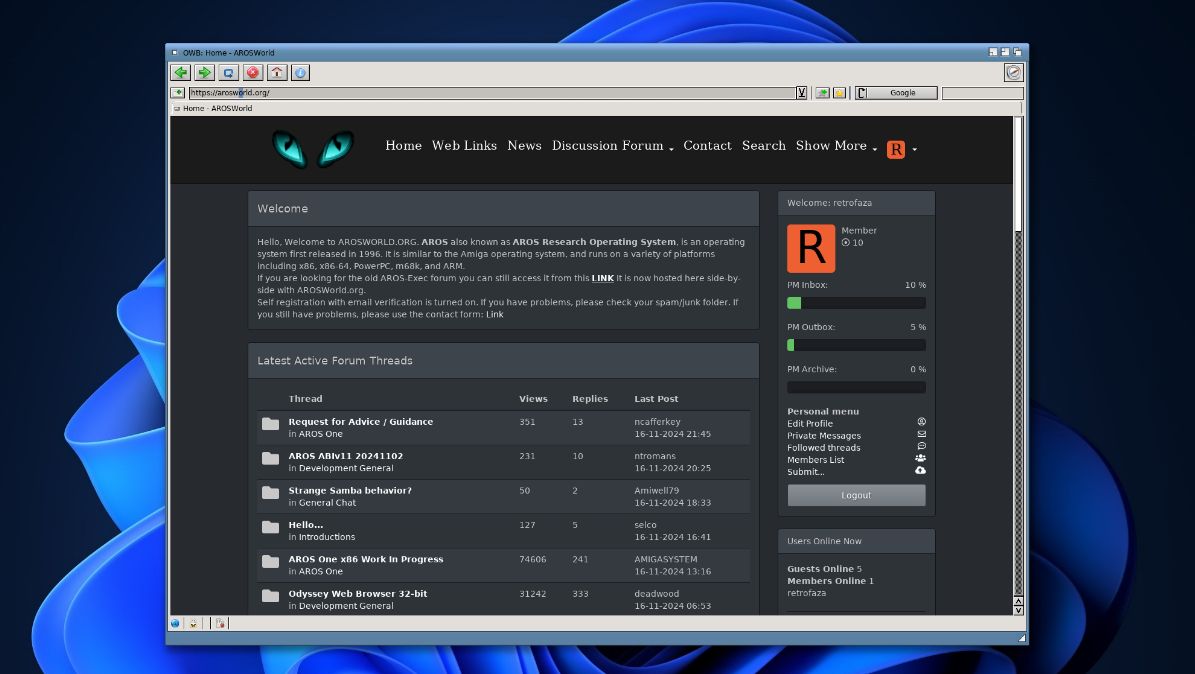Go forward with the green right arrow
The height and width of the screenshot is (674, 1195).
204,72
